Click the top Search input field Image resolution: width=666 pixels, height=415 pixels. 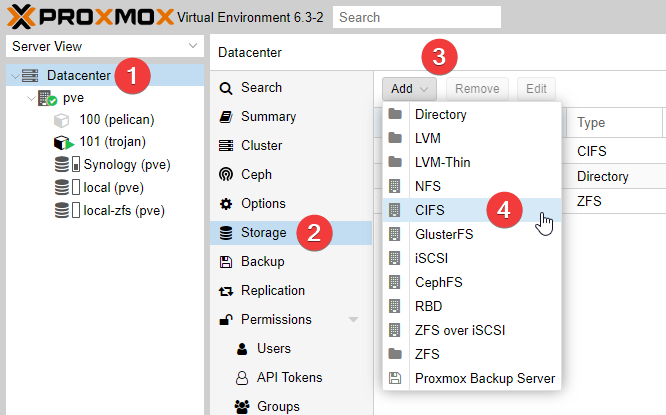tap(416, 17)
